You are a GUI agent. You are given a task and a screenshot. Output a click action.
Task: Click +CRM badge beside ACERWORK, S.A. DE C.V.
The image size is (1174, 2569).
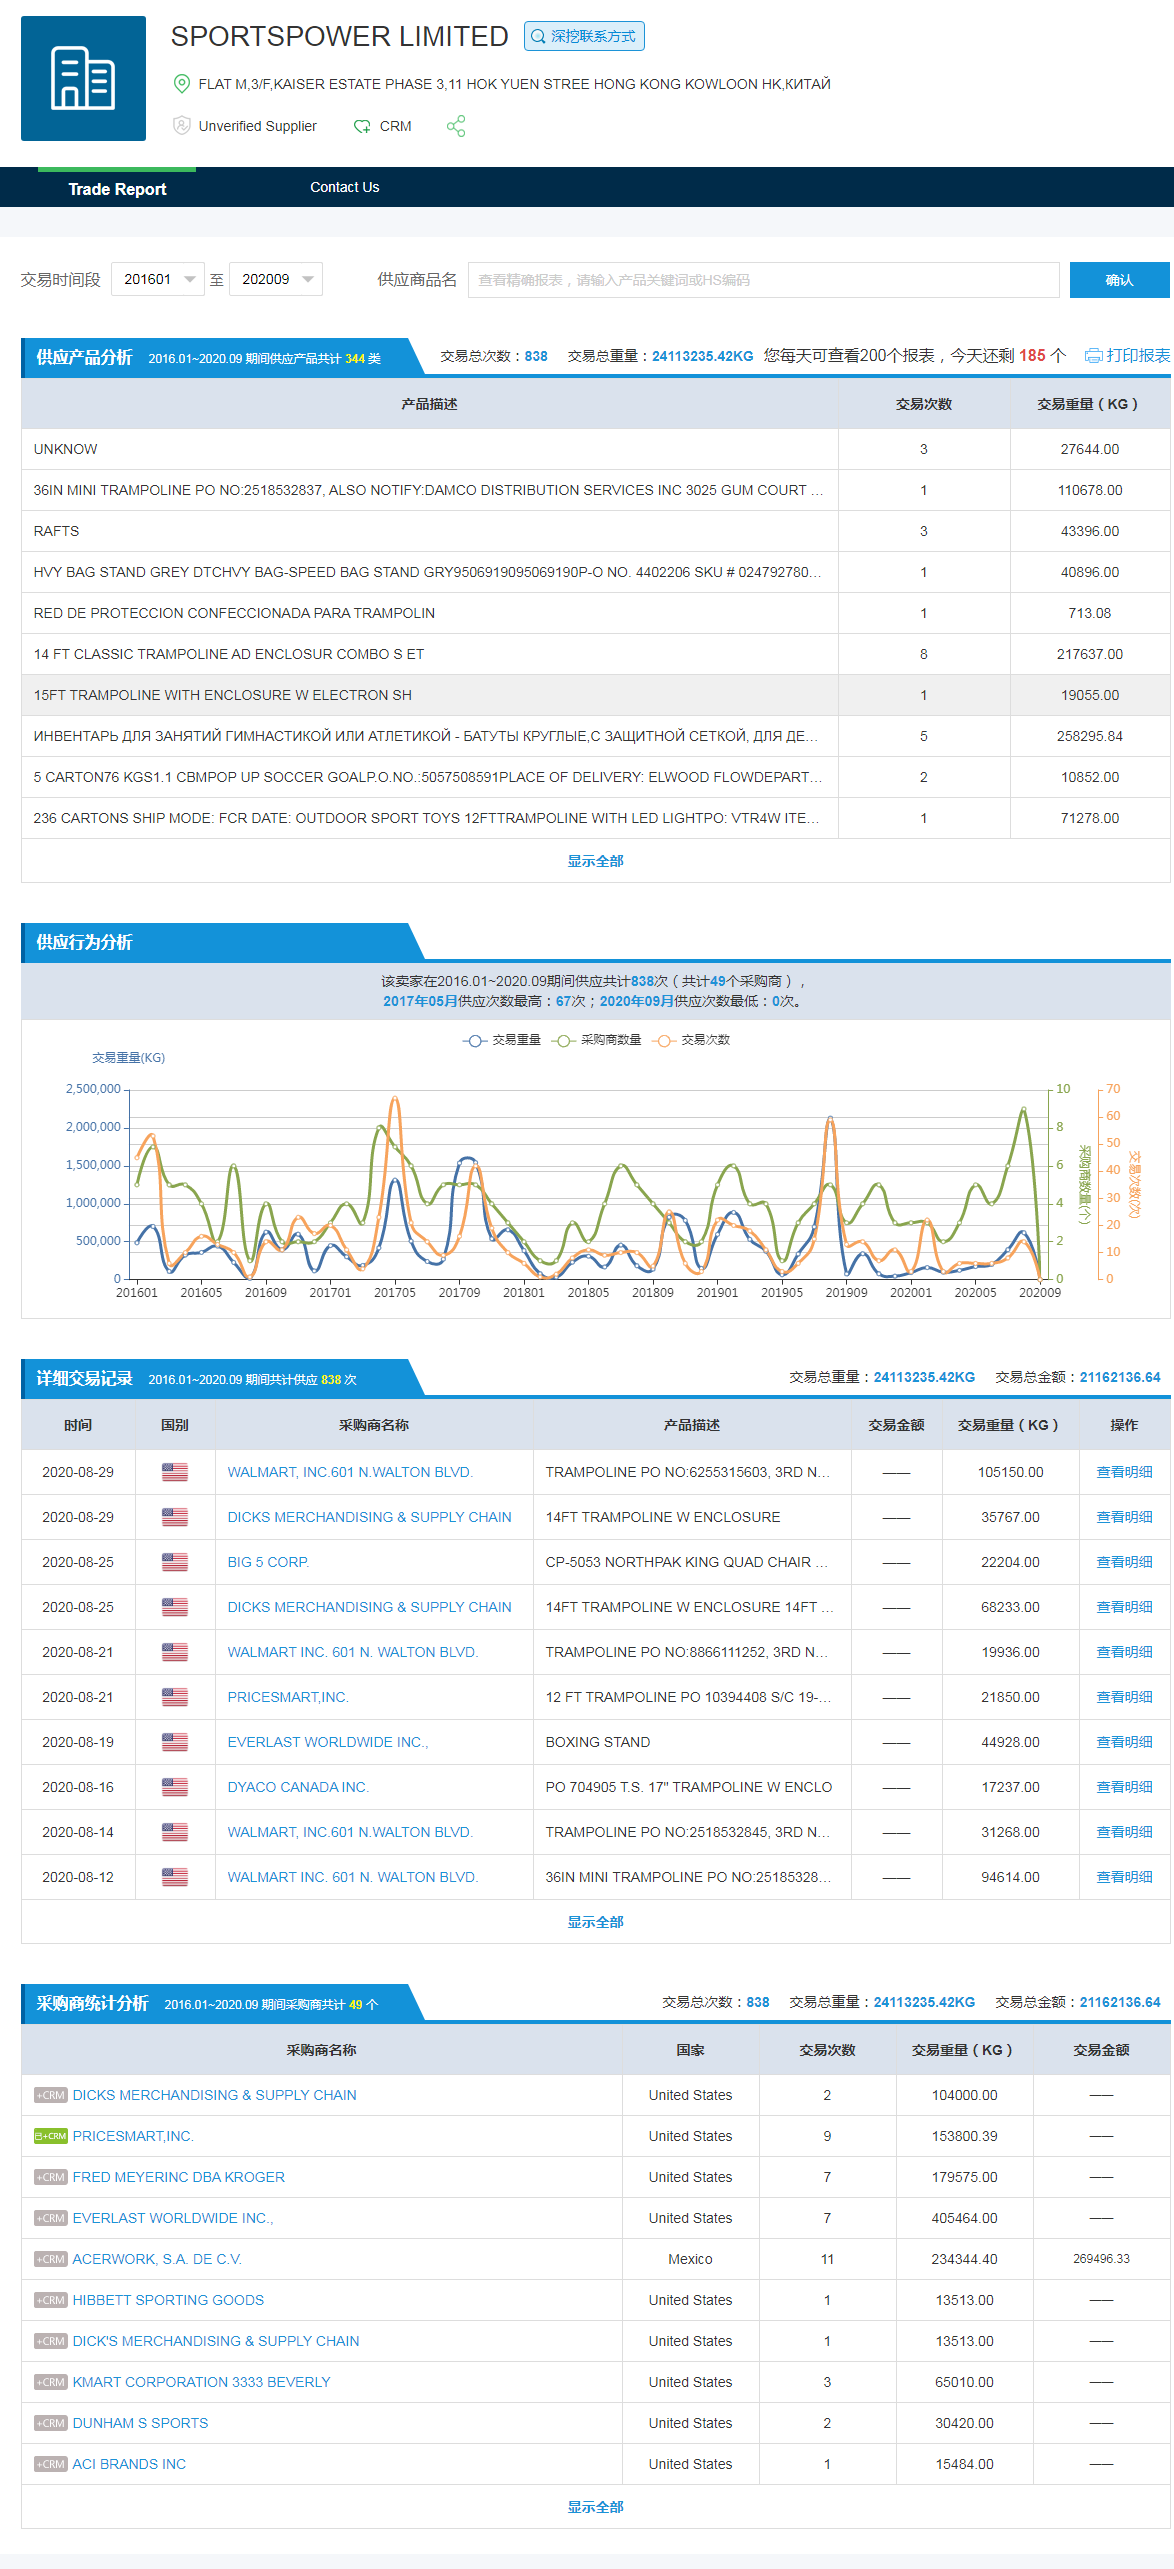coord(51,2259)
